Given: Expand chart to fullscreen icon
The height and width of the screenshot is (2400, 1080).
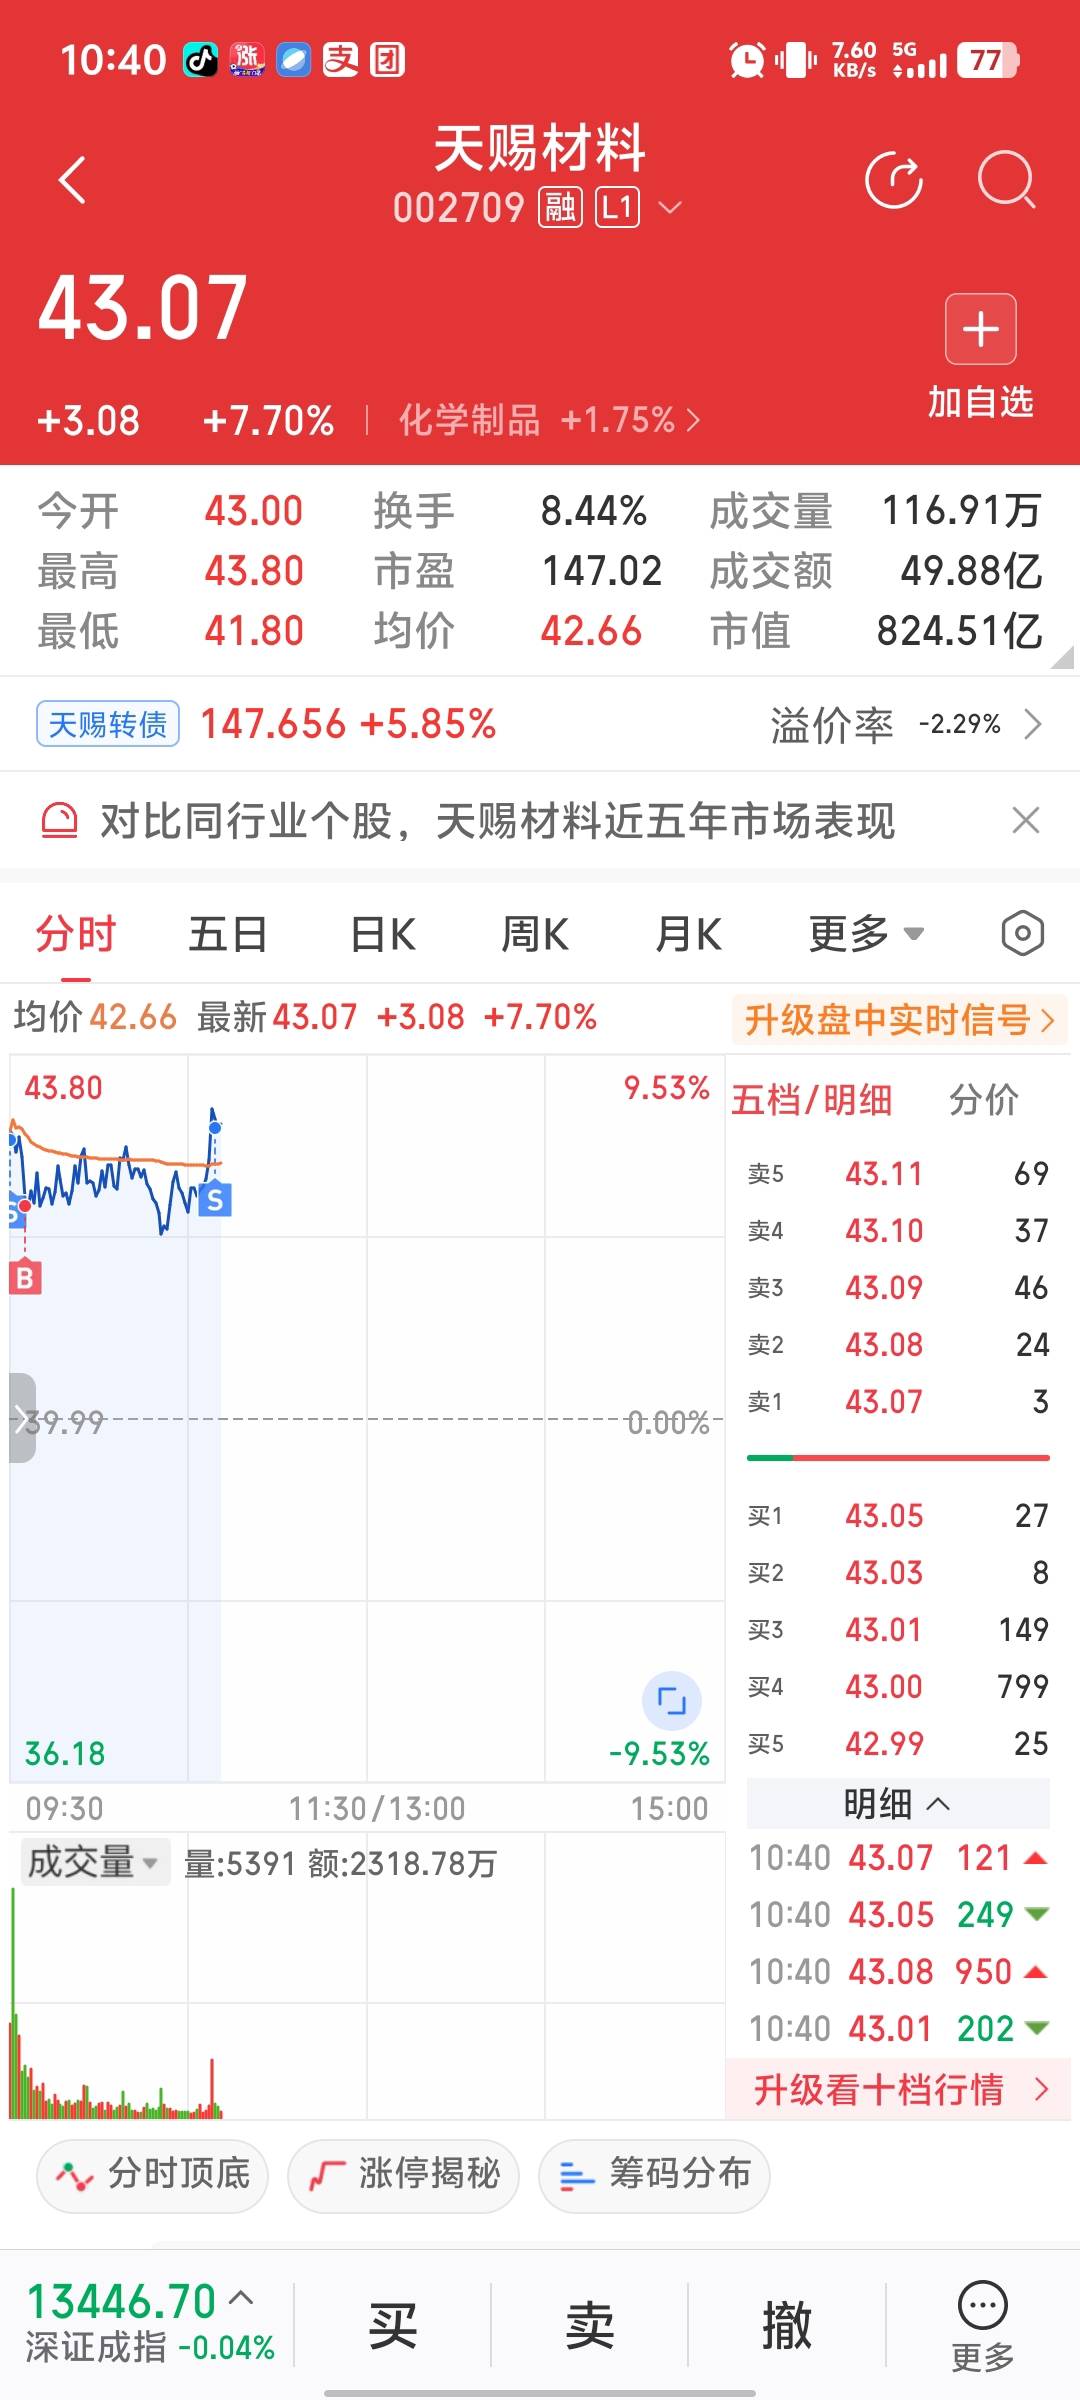Looking at the screenshot, I should pyautogui.click(x=672, y=1700).
